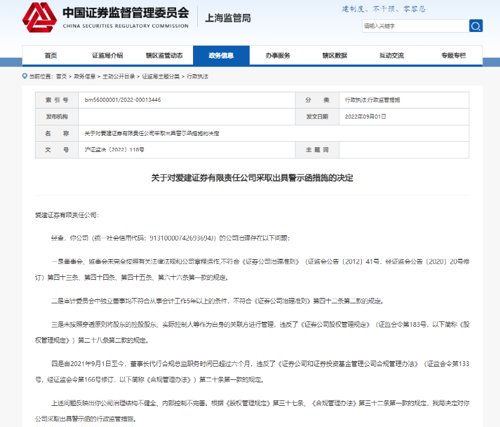Open the 辖区数据 navigation tab
The height and width of the screenshot is (427, 500).
click(x=335, y=55)
